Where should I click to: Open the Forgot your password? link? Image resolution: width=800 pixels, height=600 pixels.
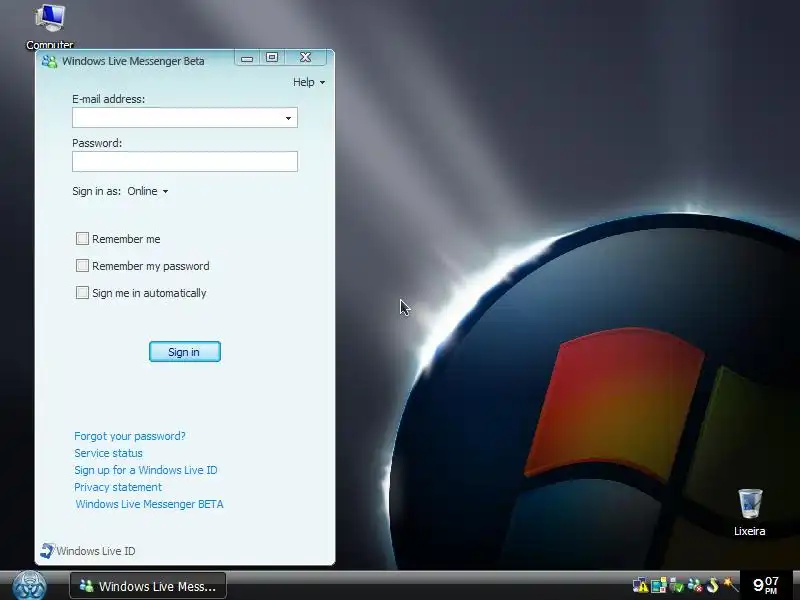tap(130, 436)
